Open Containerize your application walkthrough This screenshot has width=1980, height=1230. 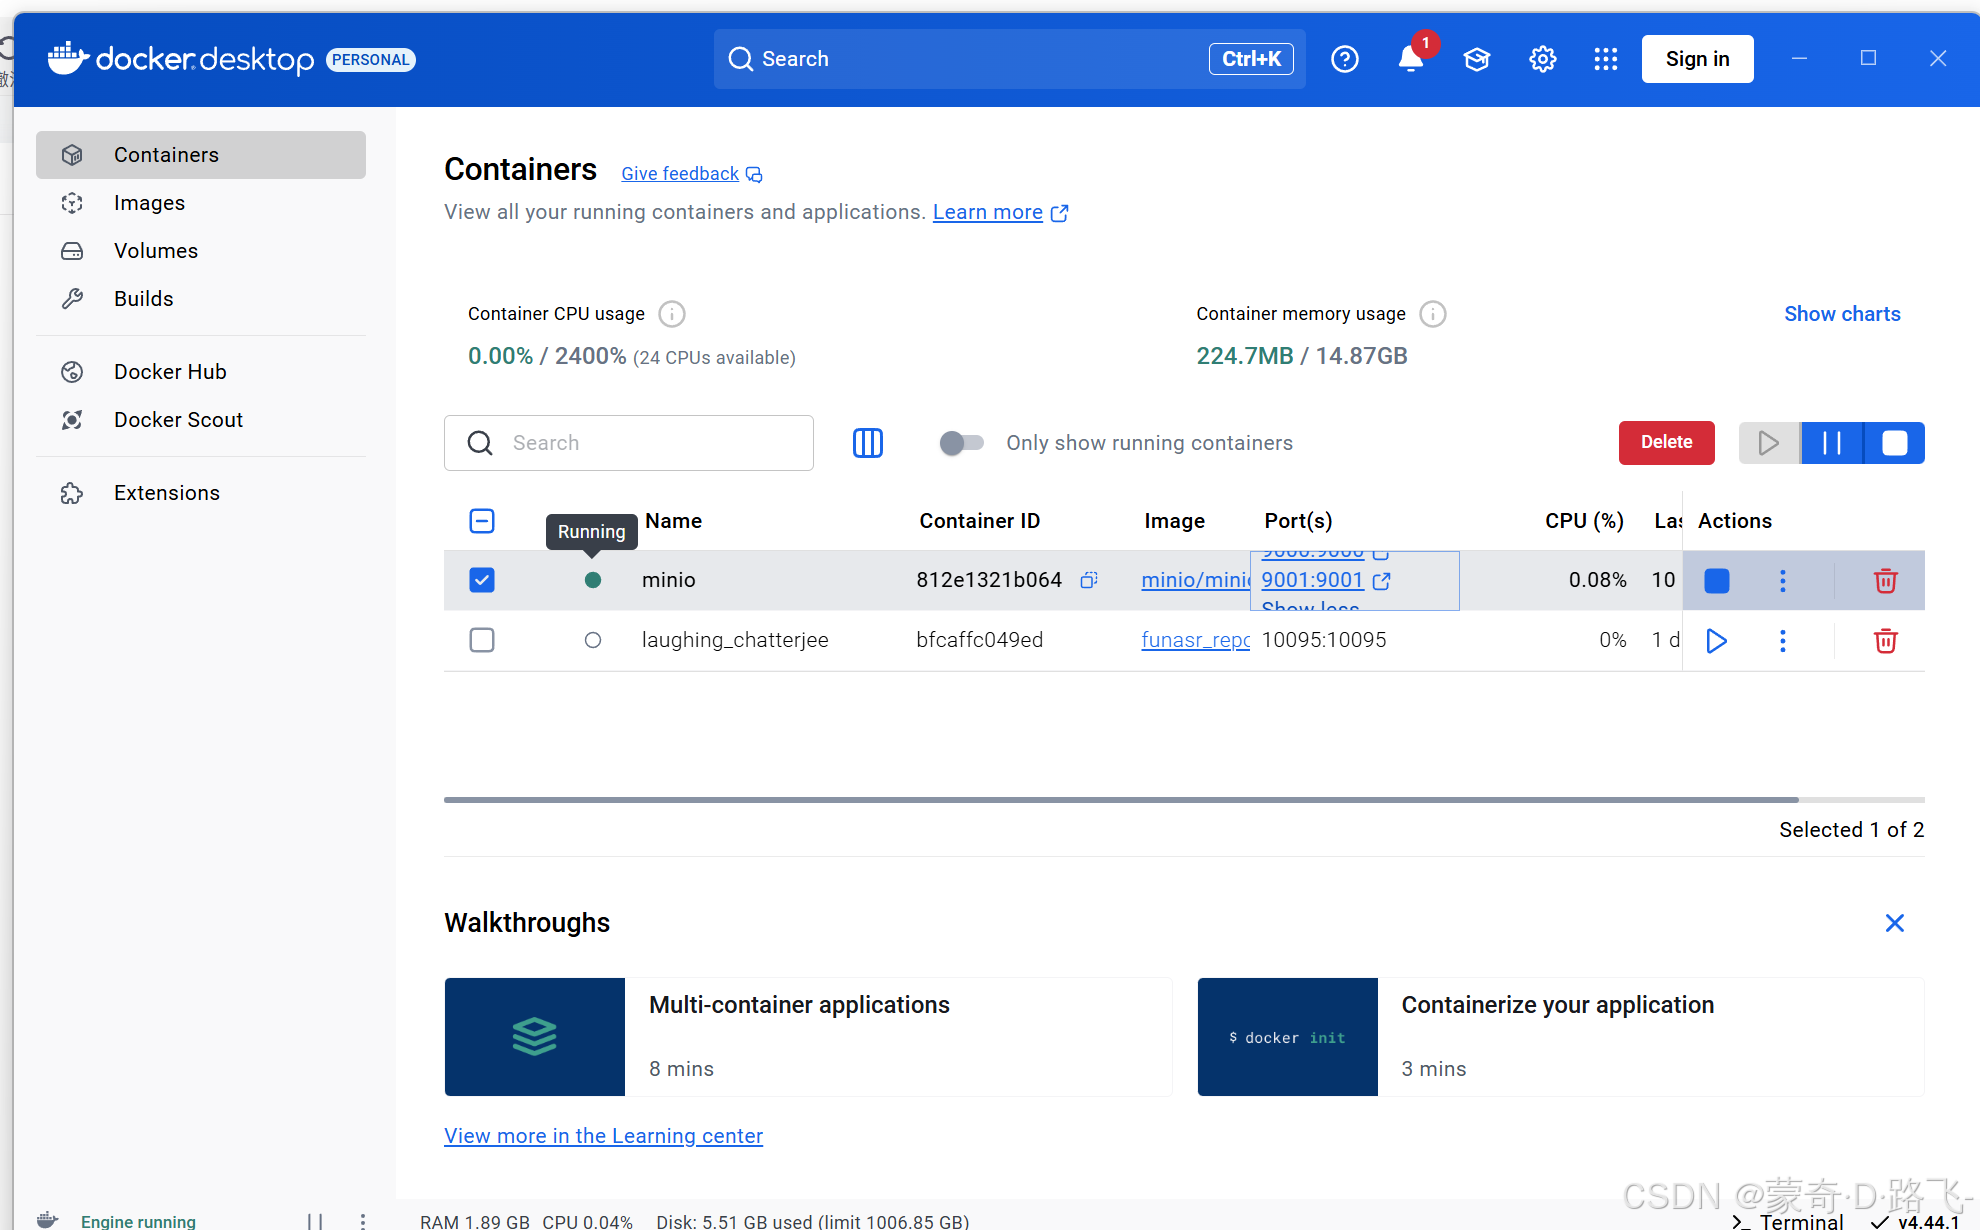pos(1560,1037)
